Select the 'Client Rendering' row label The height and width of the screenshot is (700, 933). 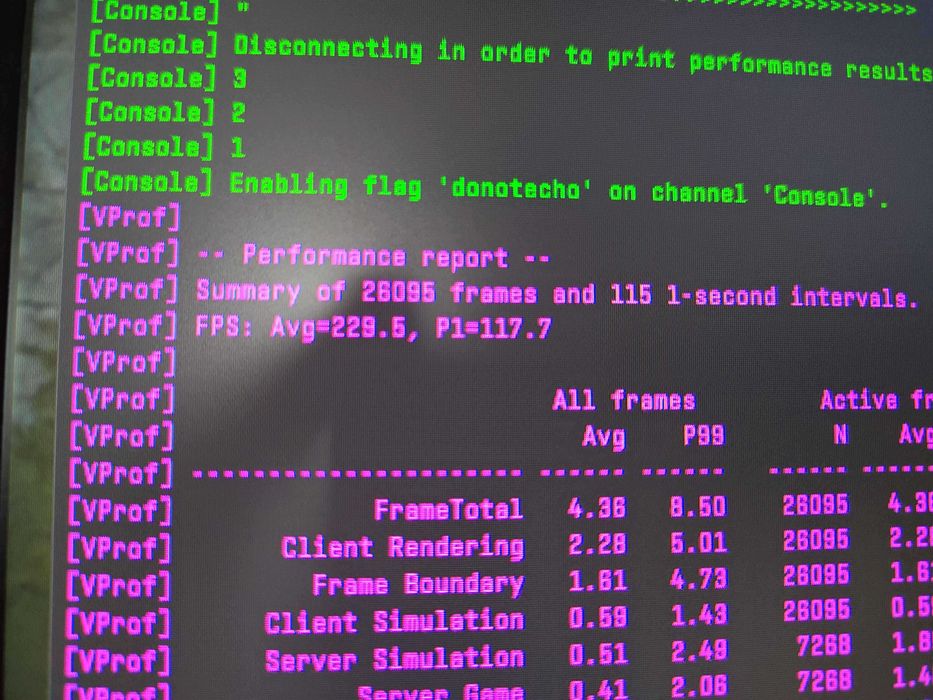tap(402, 548)
